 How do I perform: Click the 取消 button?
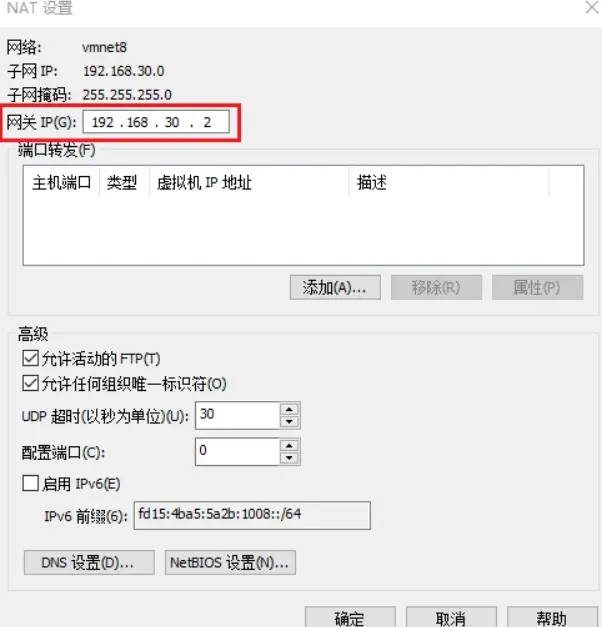pyautogui.click(x=452, y=618)
